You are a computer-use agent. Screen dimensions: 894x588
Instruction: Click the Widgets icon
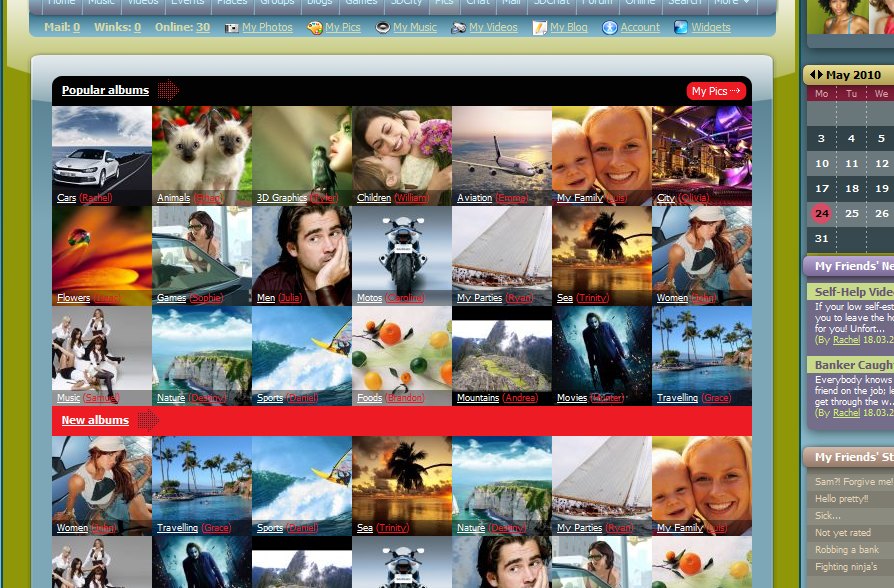[681, 28]
